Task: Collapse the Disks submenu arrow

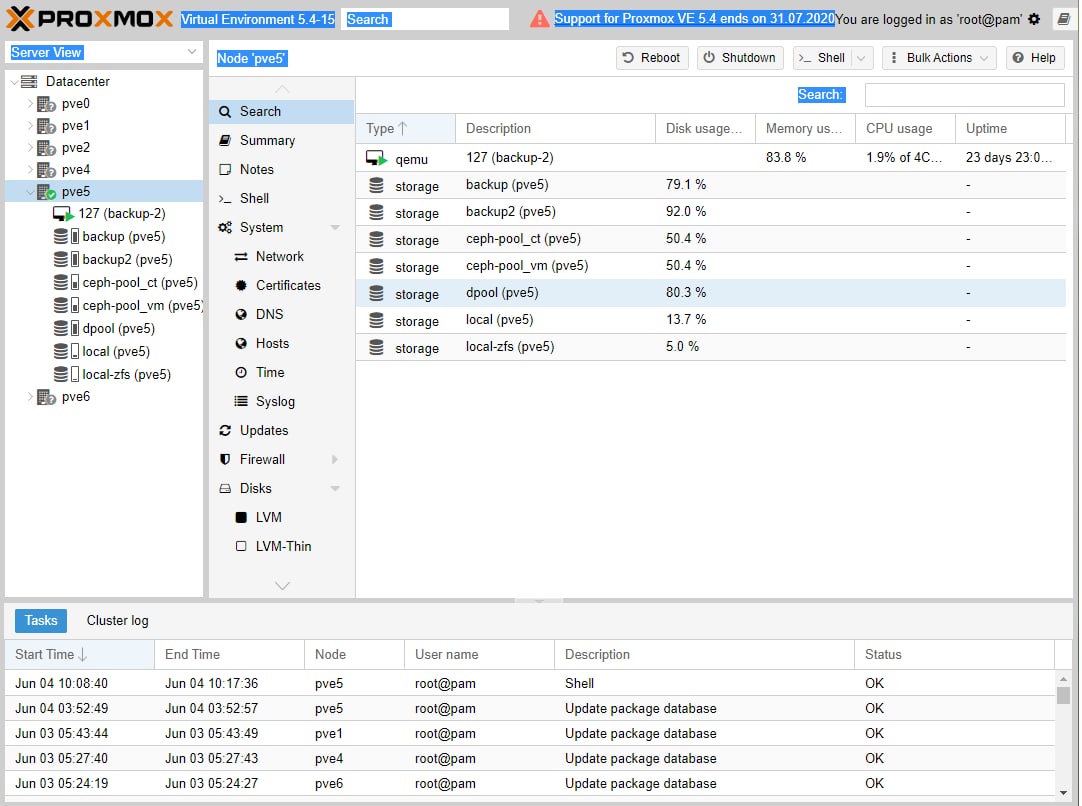Action: pyautogui.click(x=335, y=489)
